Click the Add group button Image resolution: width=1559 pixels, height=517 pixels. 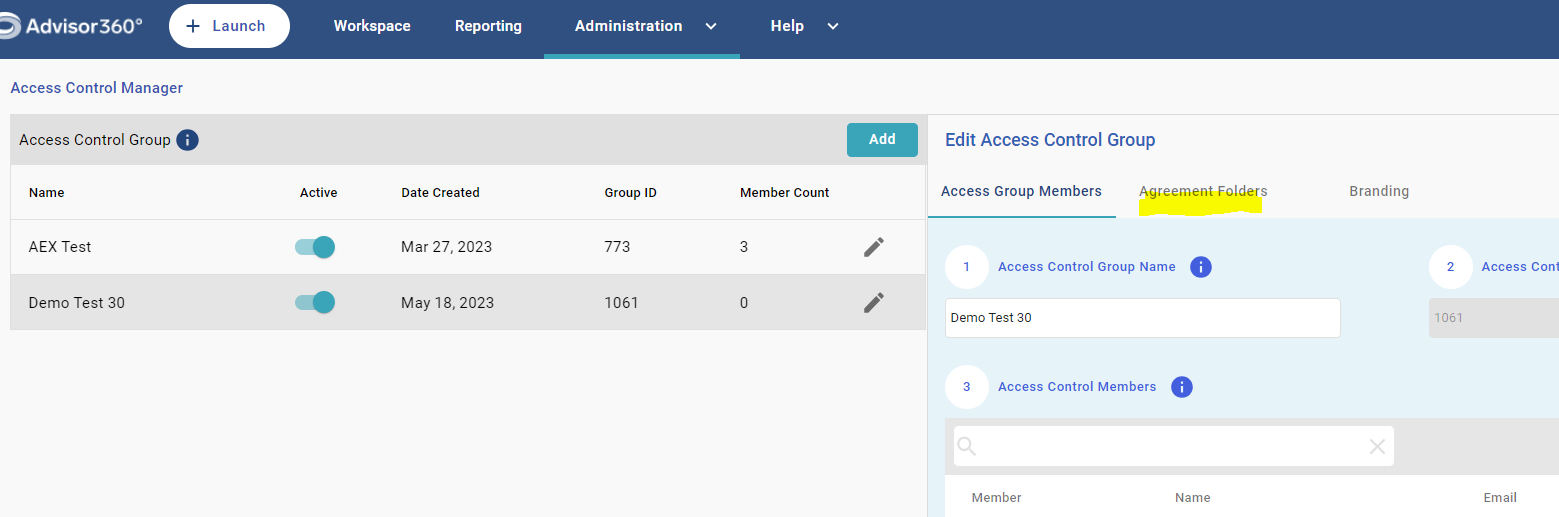click(882, 140)
